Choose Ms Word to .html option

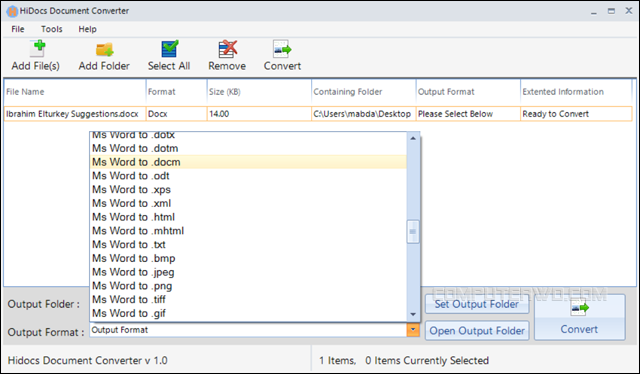[x=248, y=217]
